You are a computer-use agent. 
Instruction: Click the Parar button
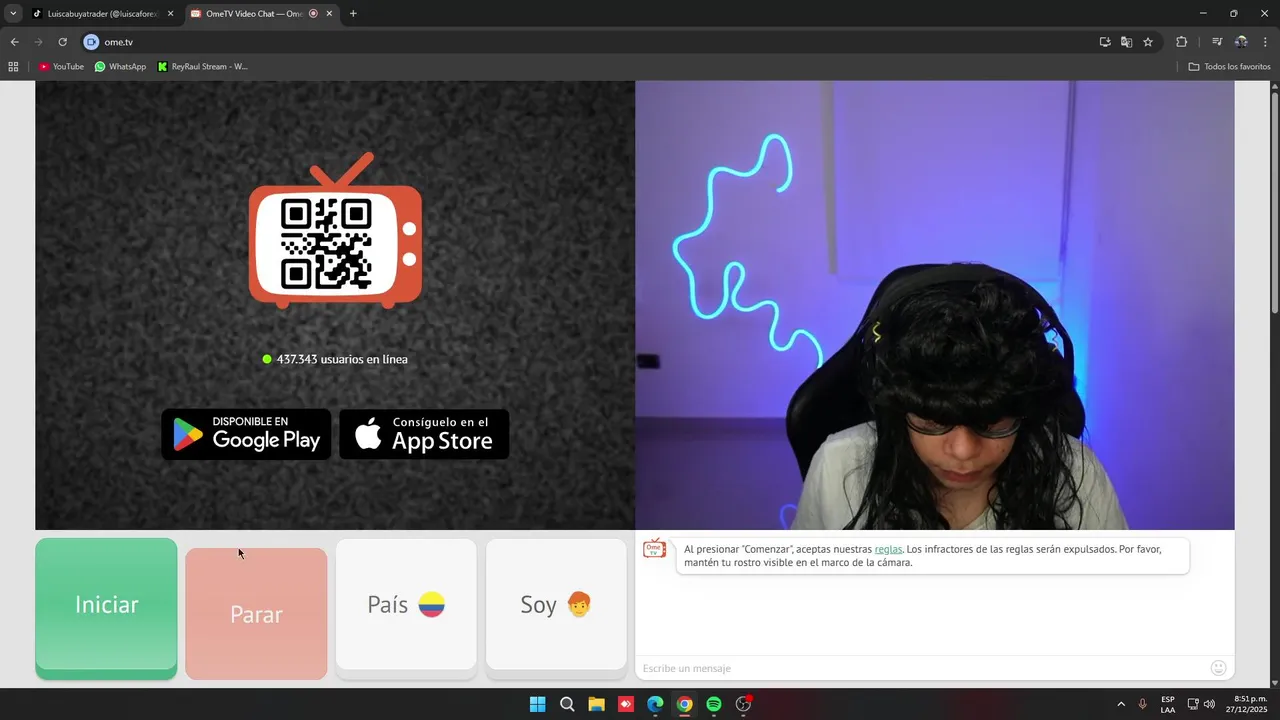point(256,614)
